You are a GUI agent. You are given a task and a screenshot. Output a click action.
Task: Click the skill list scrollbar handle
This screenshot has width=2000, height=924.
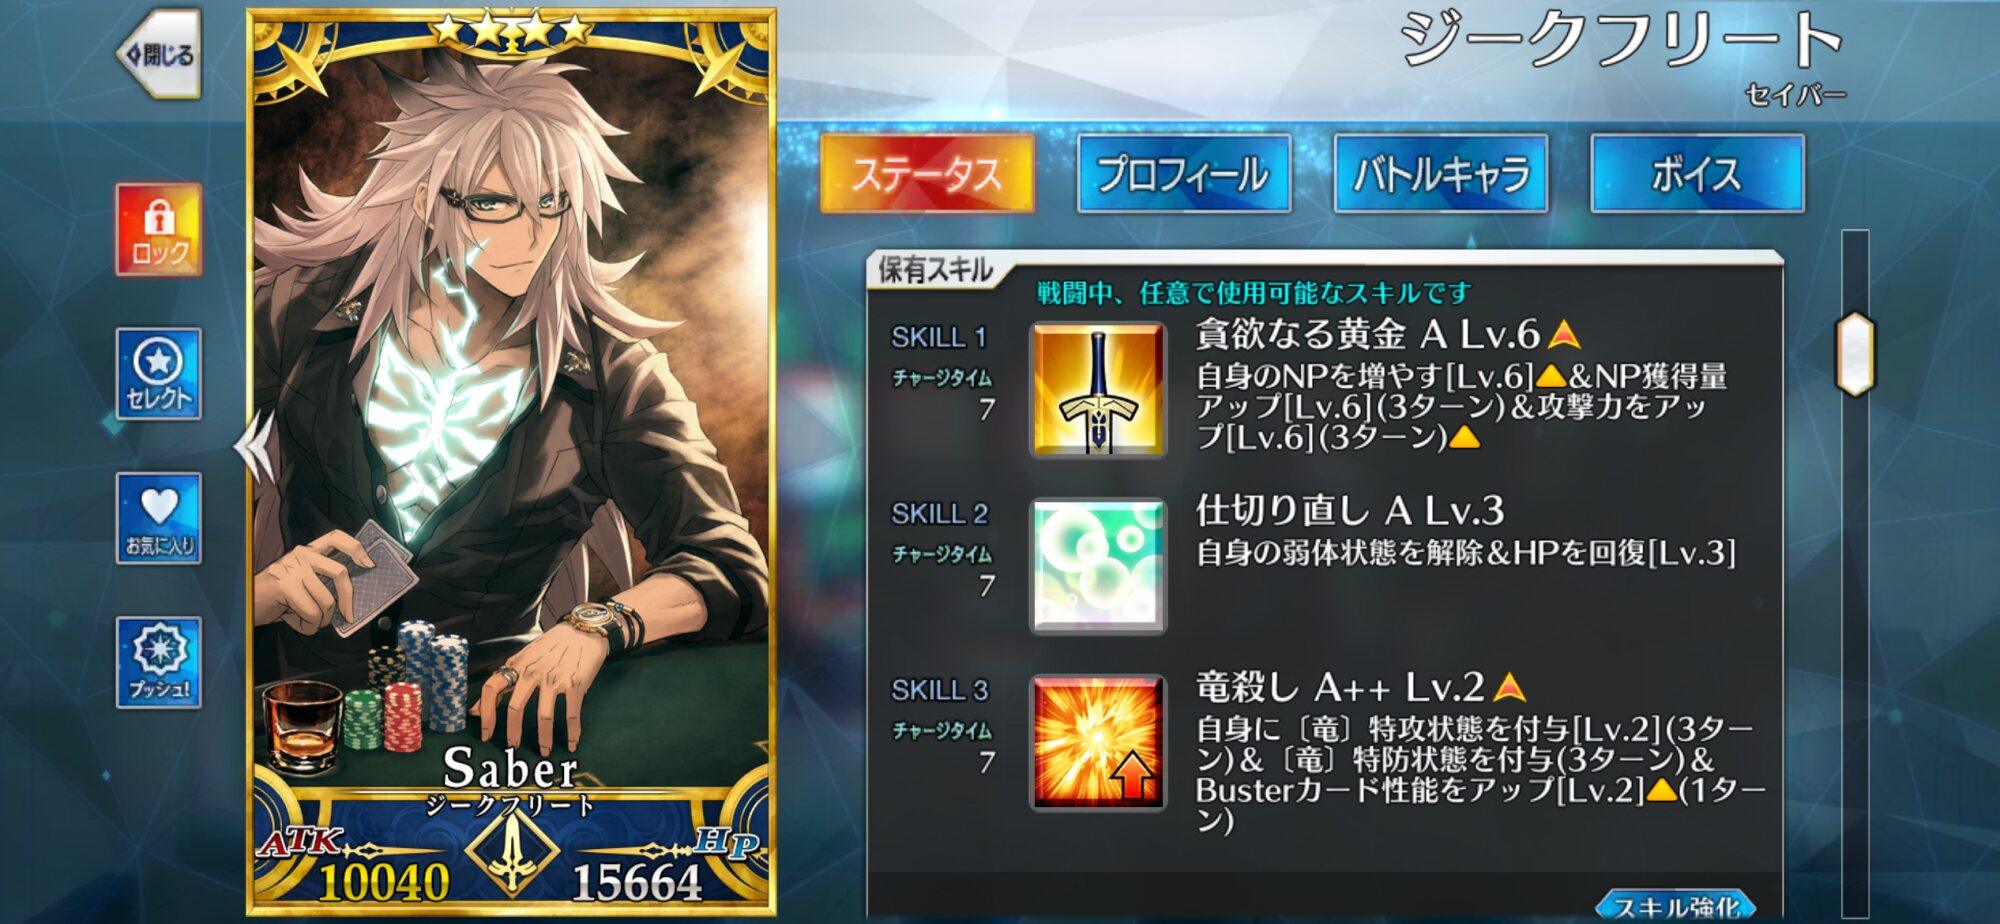[x=1855, y=354]
